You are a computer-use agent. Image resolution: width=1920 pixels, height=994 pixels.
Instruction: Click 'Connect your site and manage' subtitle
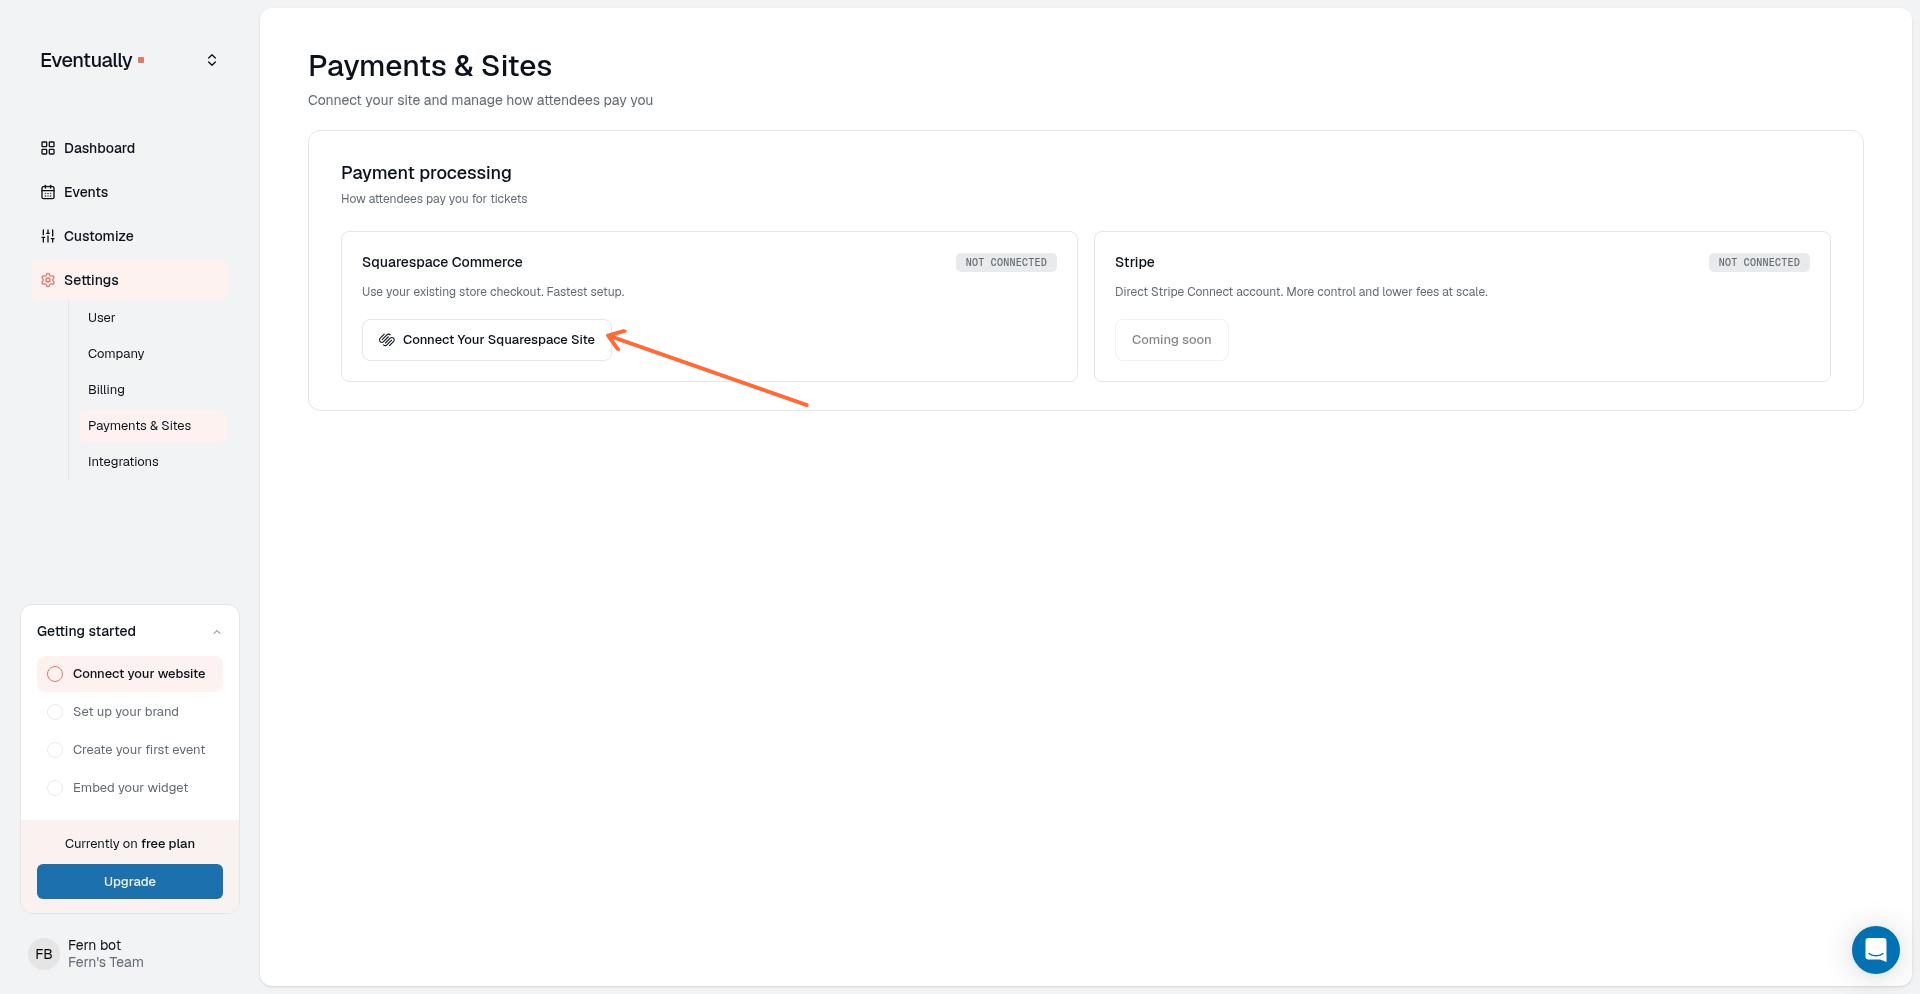[x=480, y=100]
